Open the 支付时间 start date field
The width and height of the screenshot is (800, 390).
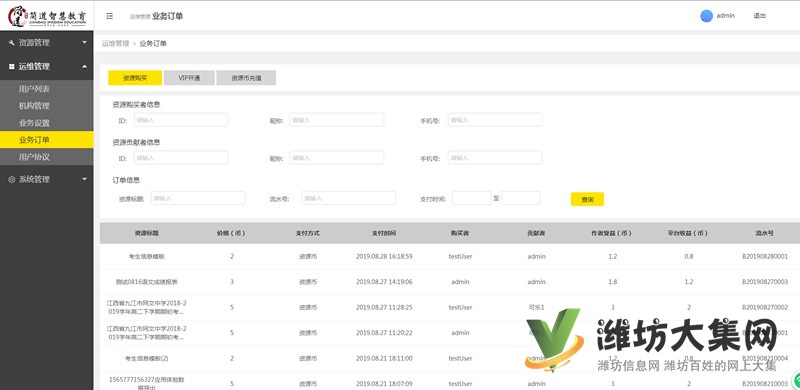click(471, 198)
